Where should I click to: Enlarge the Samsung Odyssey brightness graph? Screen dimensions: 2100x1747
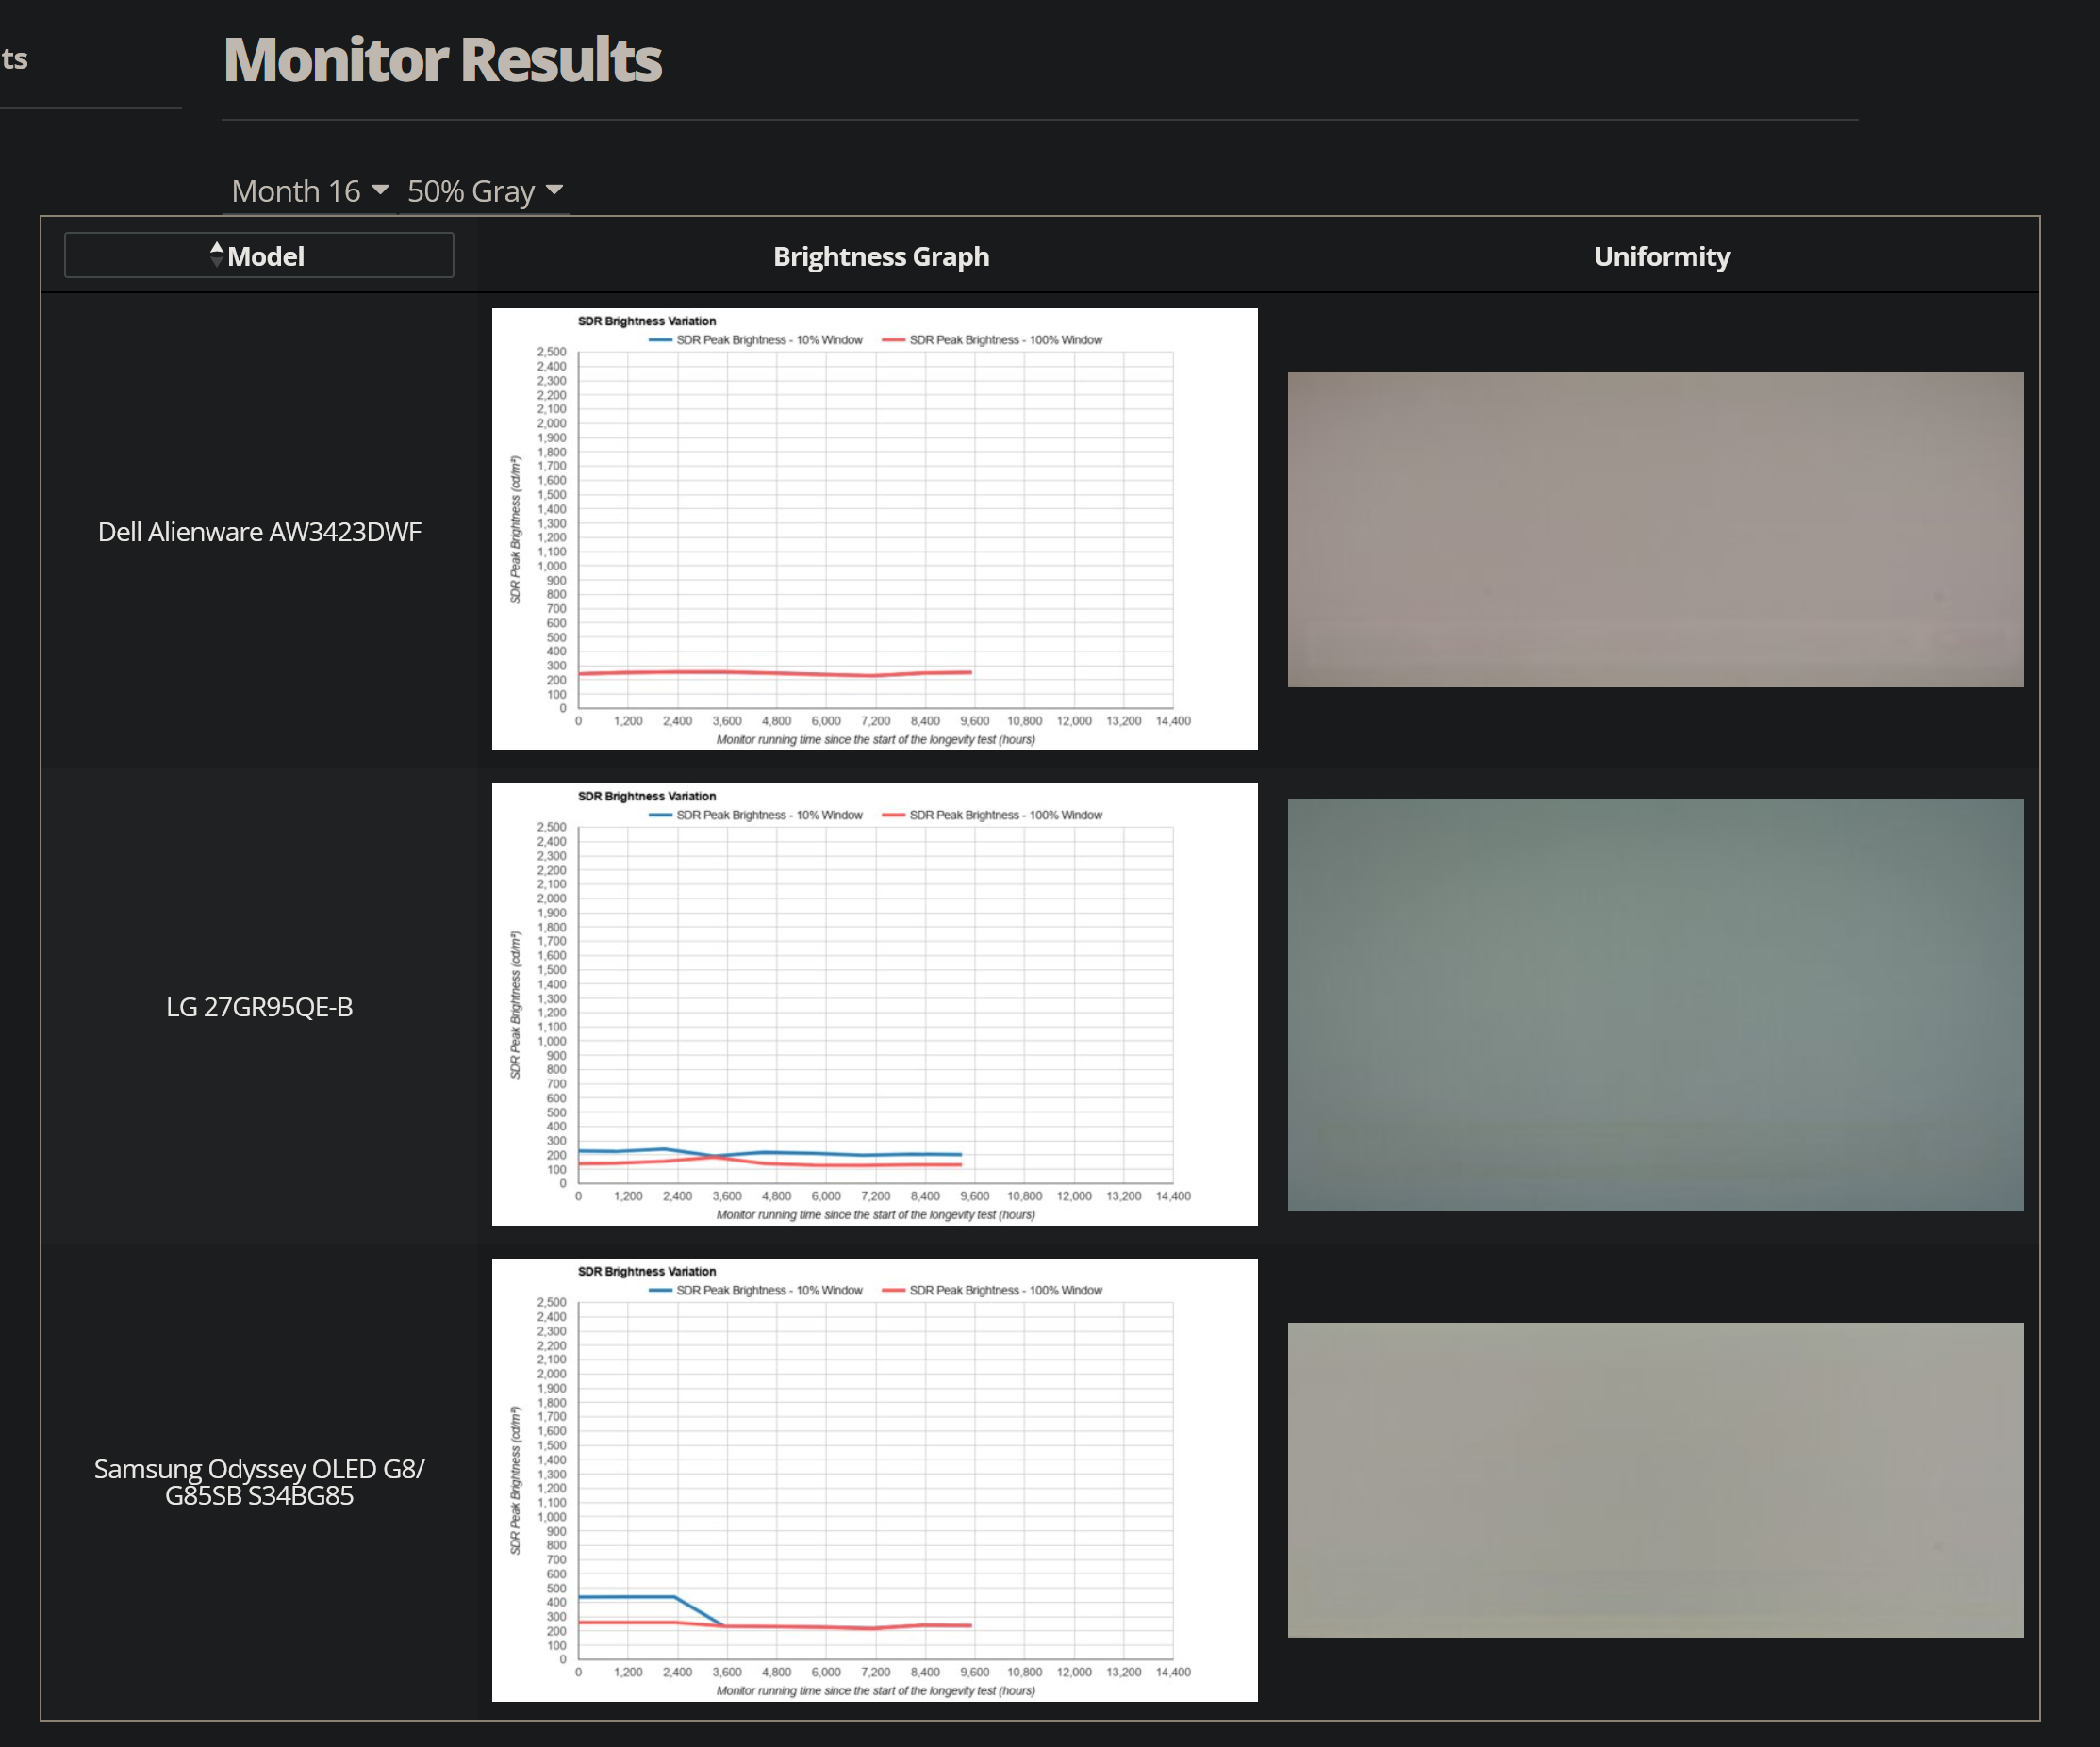874,1479
